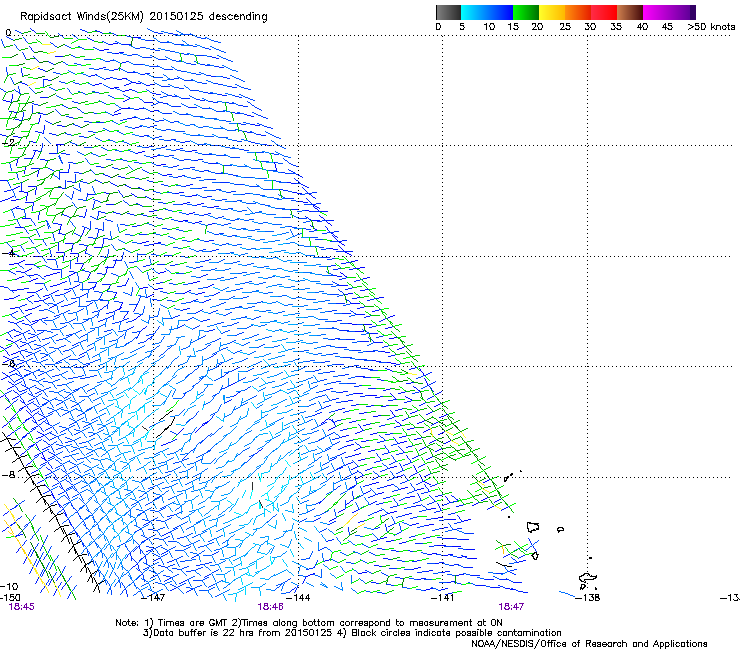740x650 pixels.
Task: Click the green 15-20 knots color segment
Action: point(526,12)
